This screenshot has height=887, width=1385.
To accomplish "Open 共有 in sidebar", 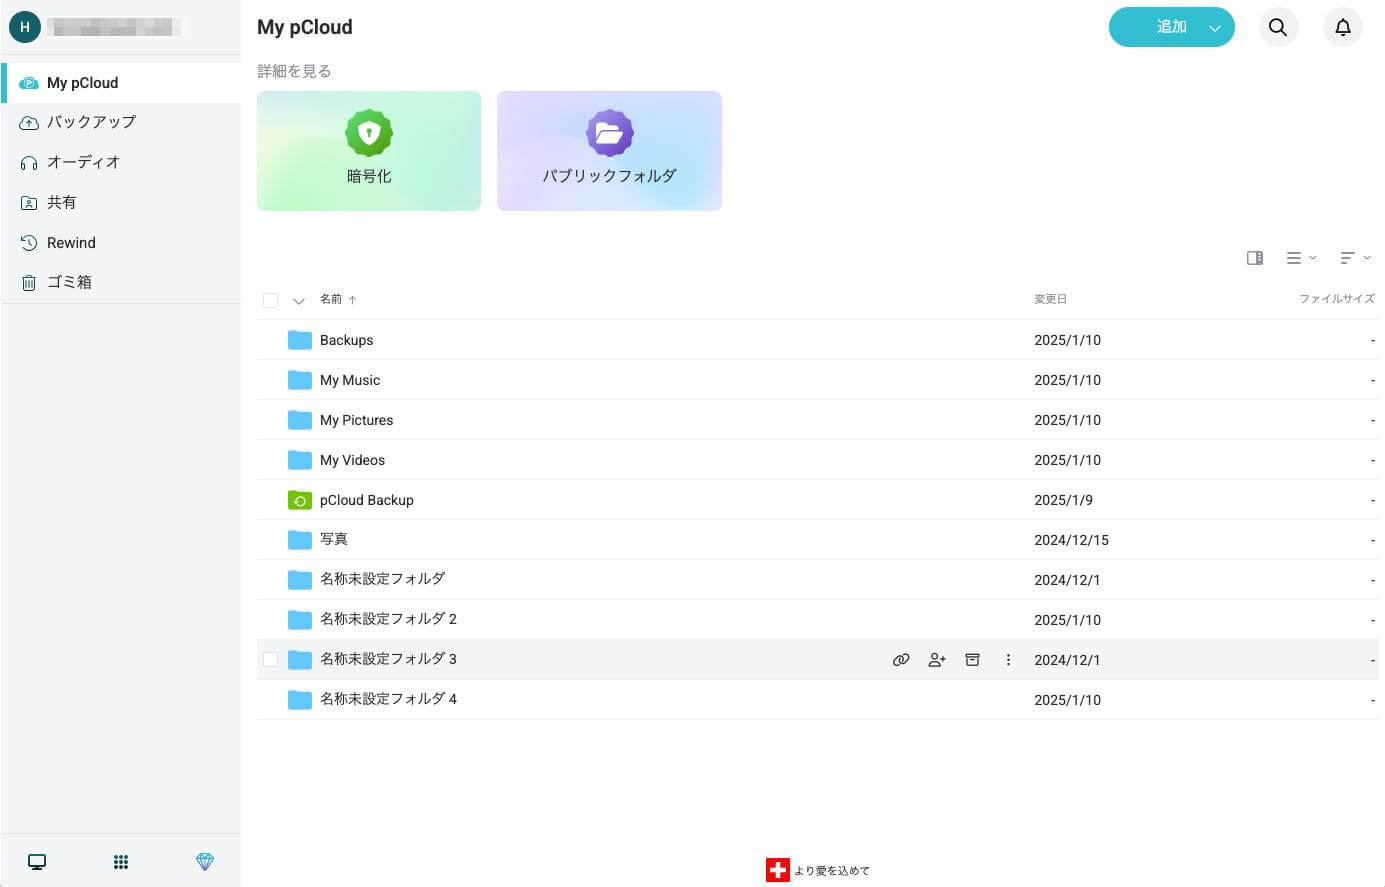I will click(x=121, y=202).
